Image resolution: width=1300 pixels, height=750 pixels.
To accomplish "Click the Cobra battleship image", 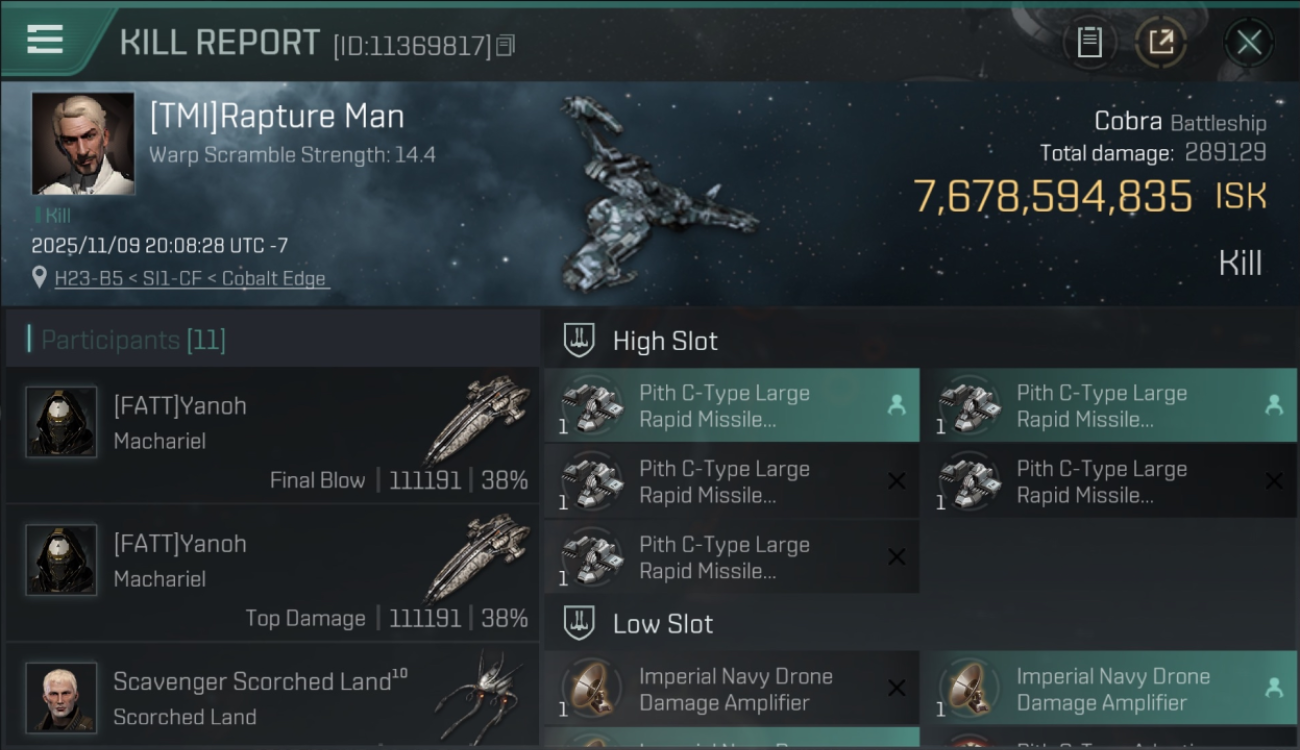I will click(650, 195).
